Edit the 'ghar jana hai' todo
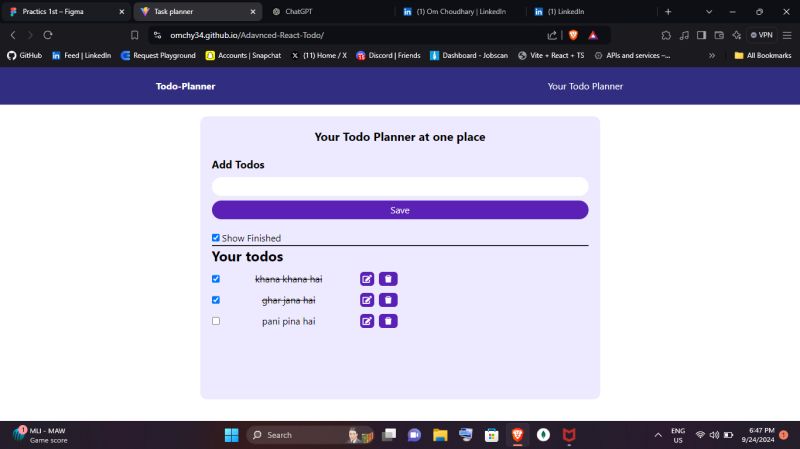The width and height of the screenshot is (800, 449). pyautogui.click(x=367, y=300)
